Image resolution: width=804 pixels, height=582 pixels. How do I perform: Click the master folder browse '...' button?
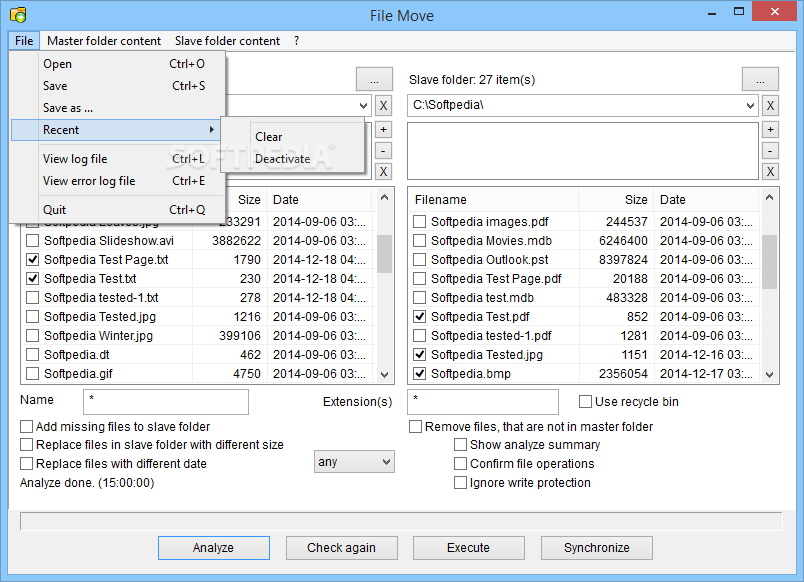coord(374,79)
